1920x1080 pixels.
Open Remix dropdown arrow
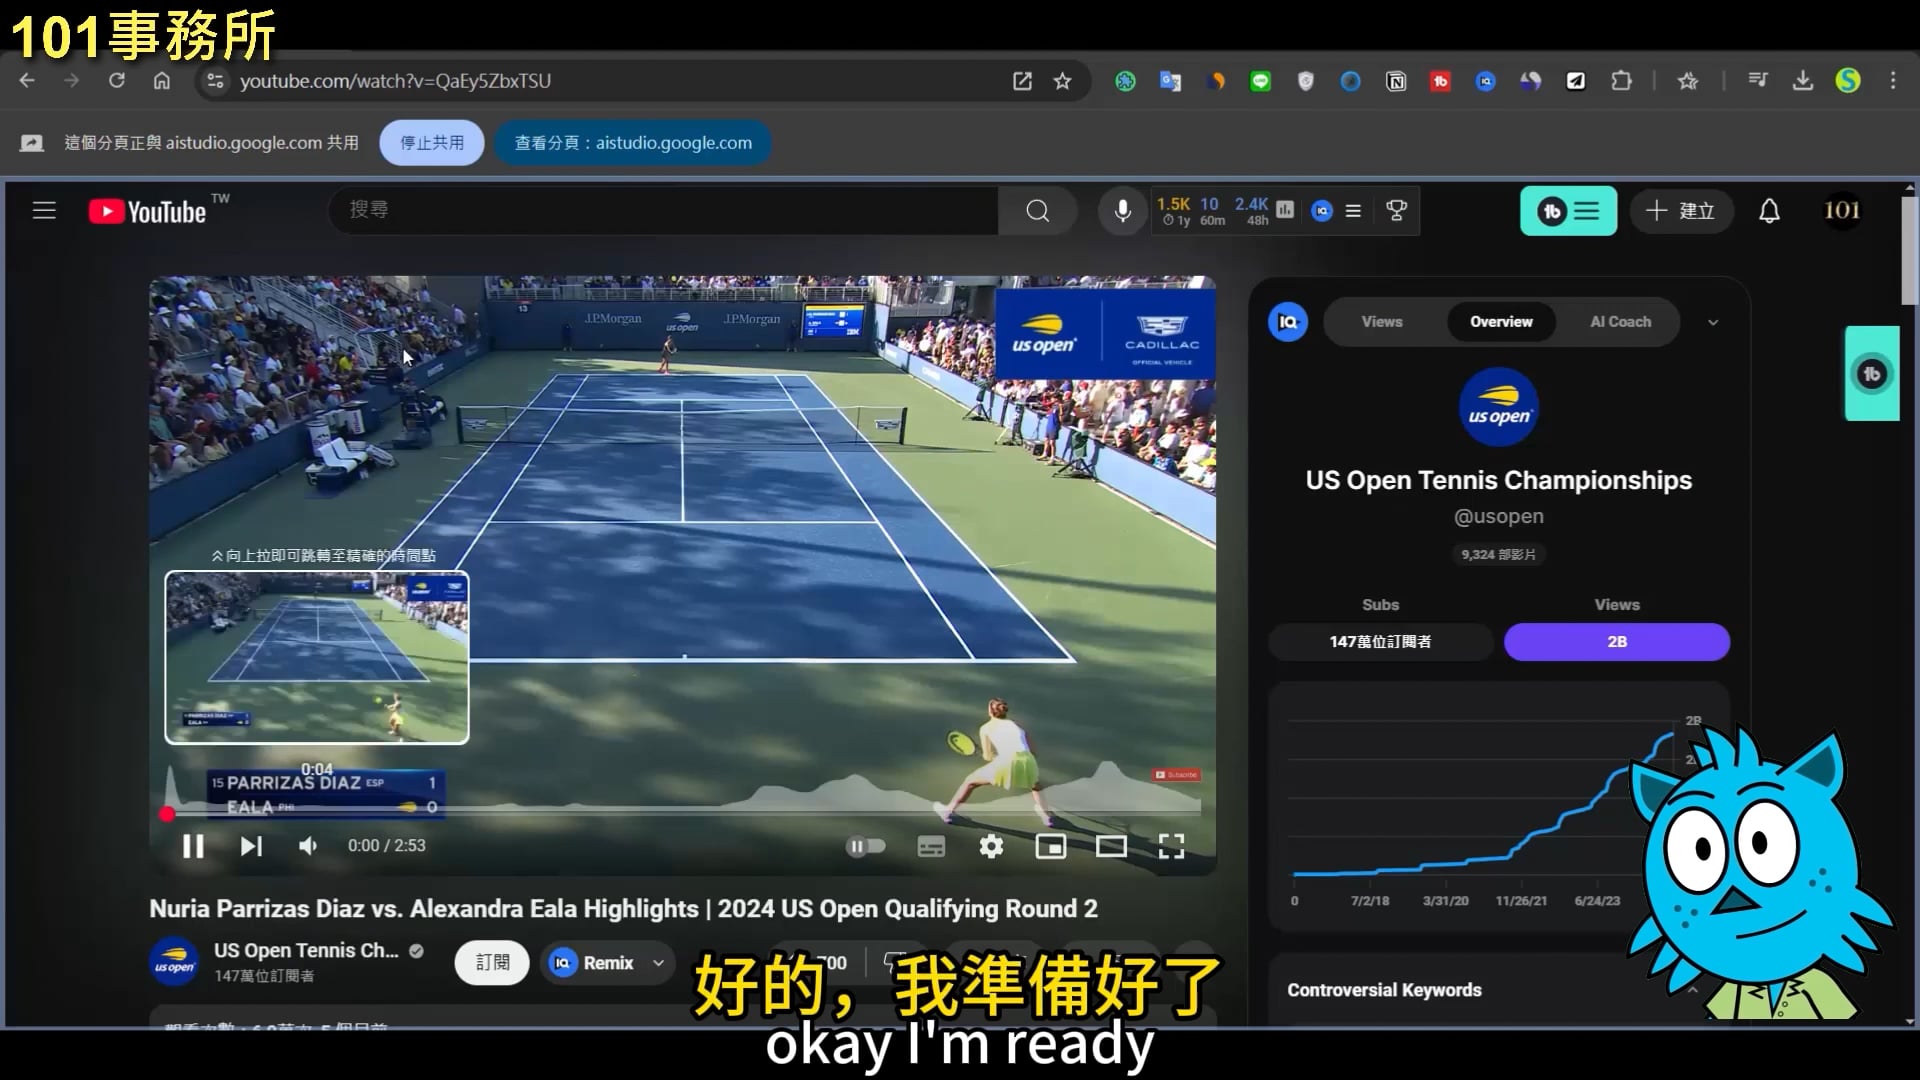point(658,963)
